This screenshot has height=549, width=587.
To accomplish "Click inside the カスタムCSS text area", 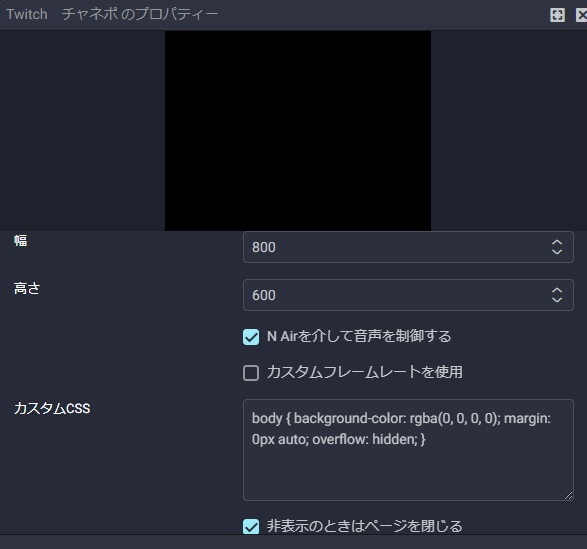I will point(408,450).
